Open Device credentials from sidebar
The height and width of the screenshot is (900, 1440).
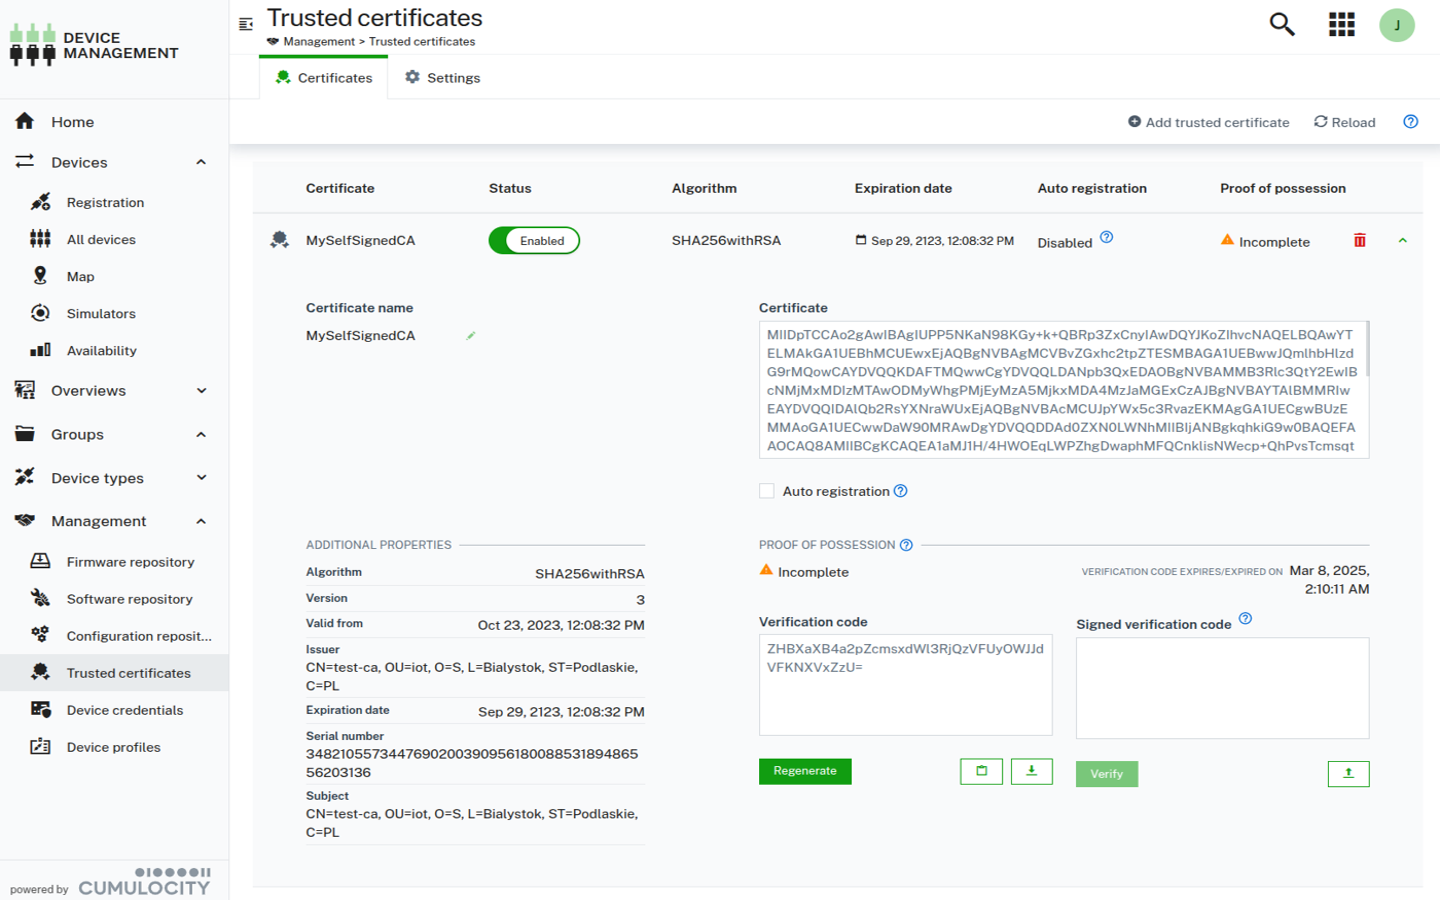pyautogui.click(x=124, y=710)
